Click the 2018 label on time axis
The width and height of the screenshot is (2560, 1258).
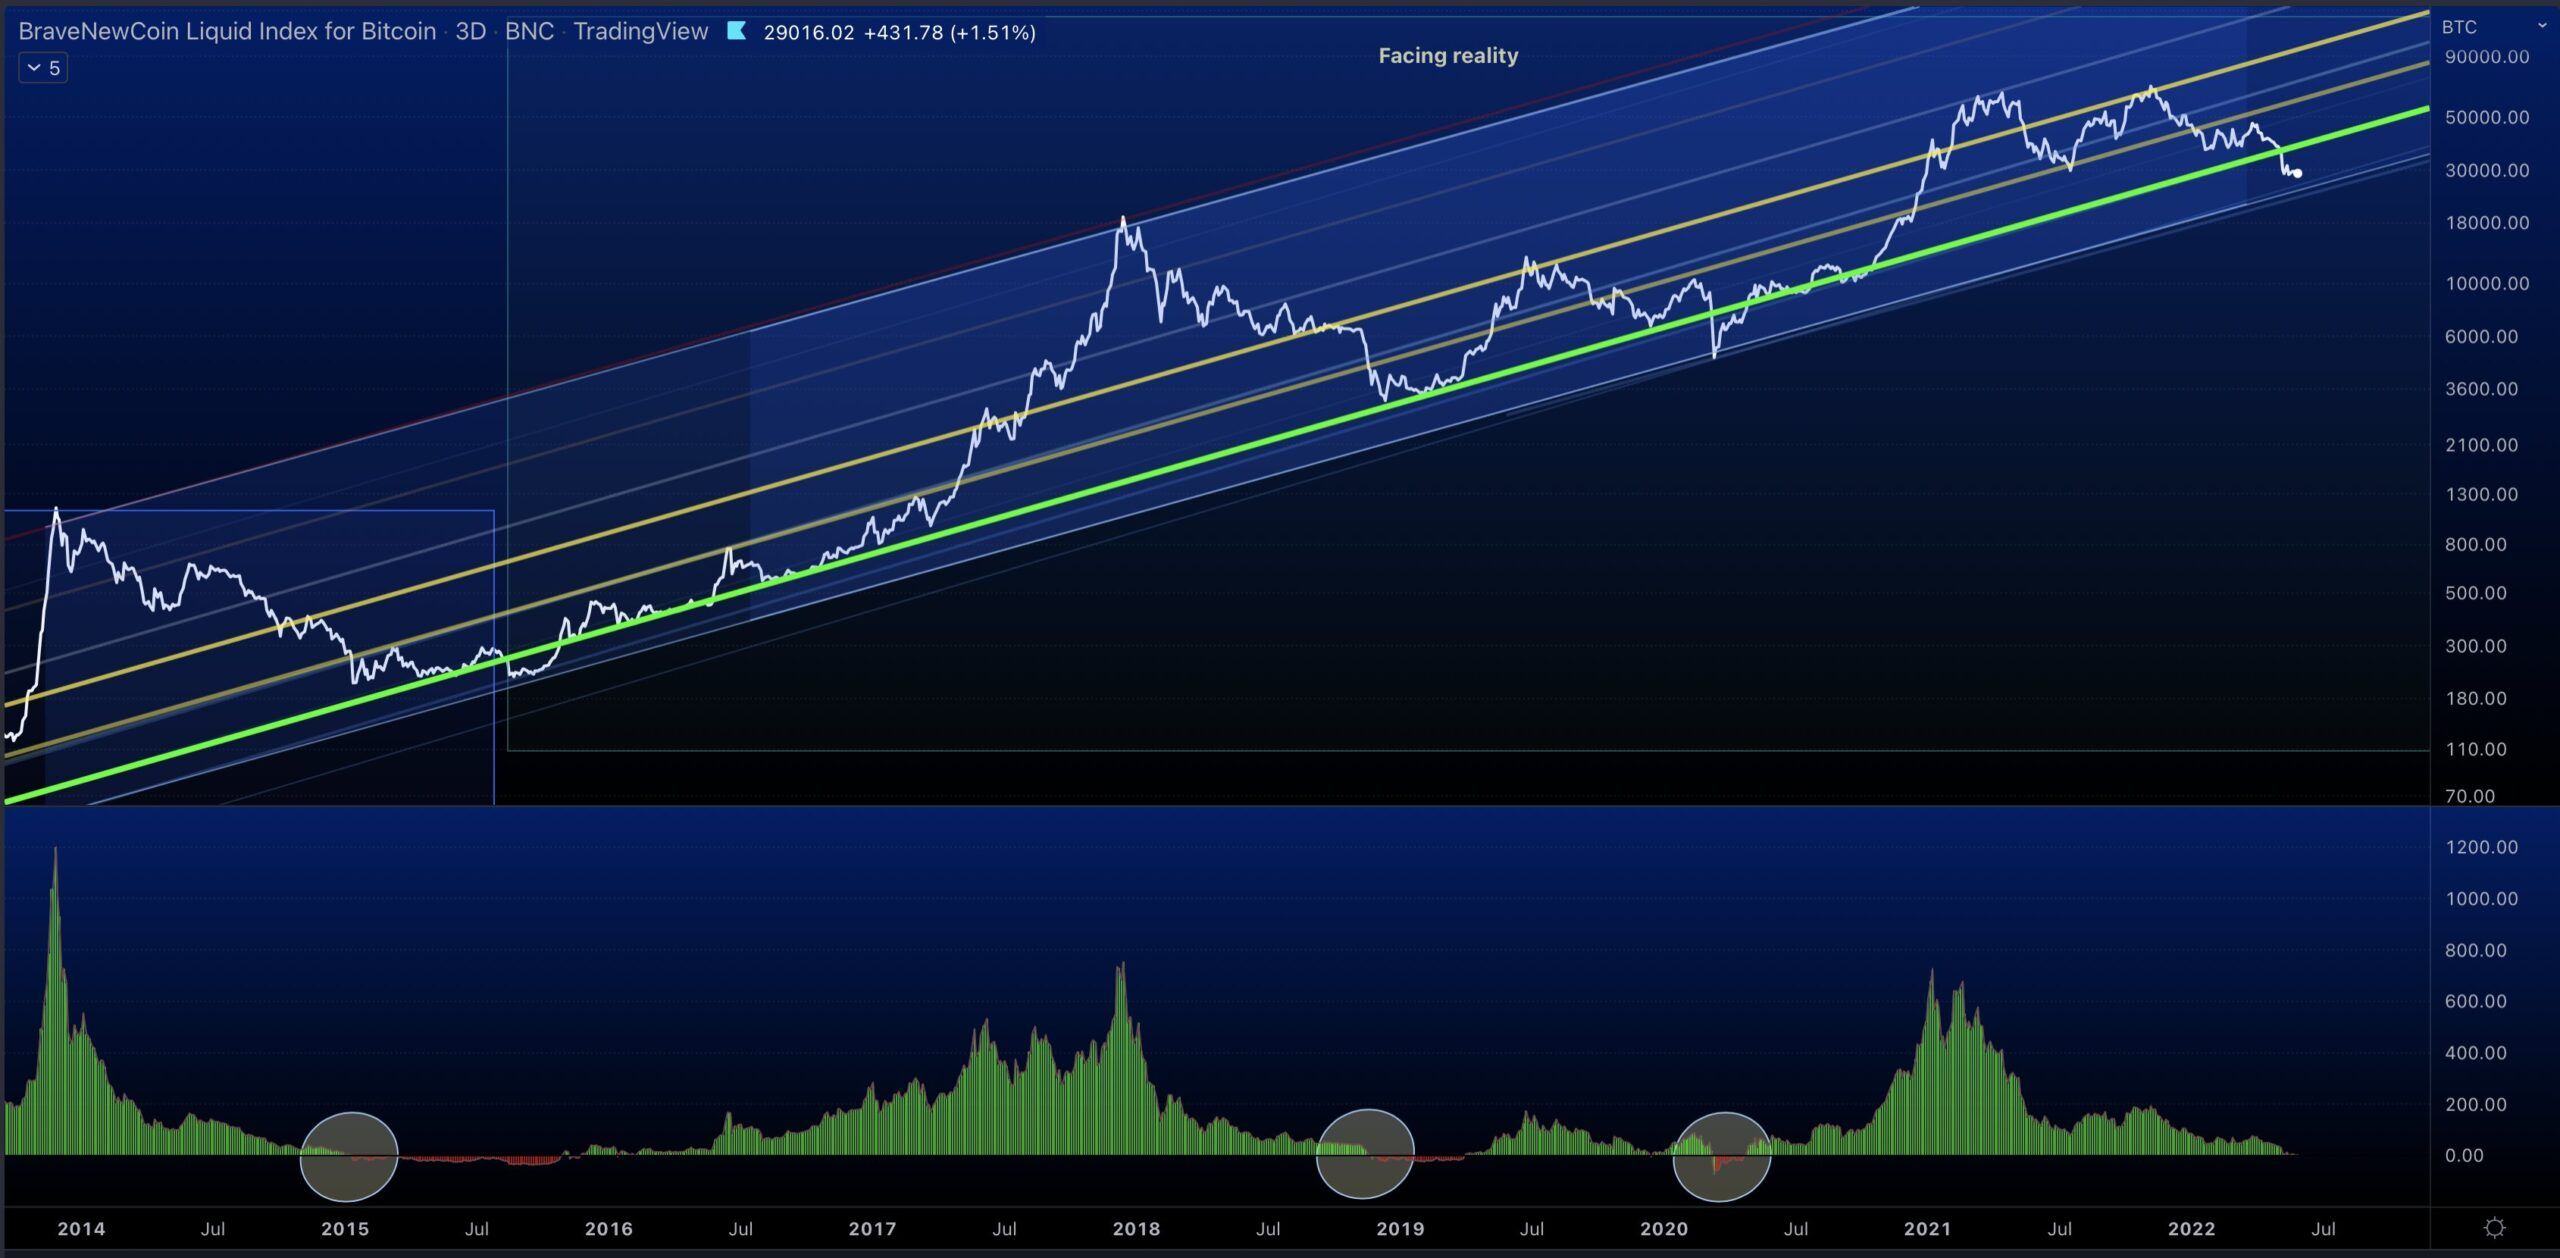click(1136, 1228)
